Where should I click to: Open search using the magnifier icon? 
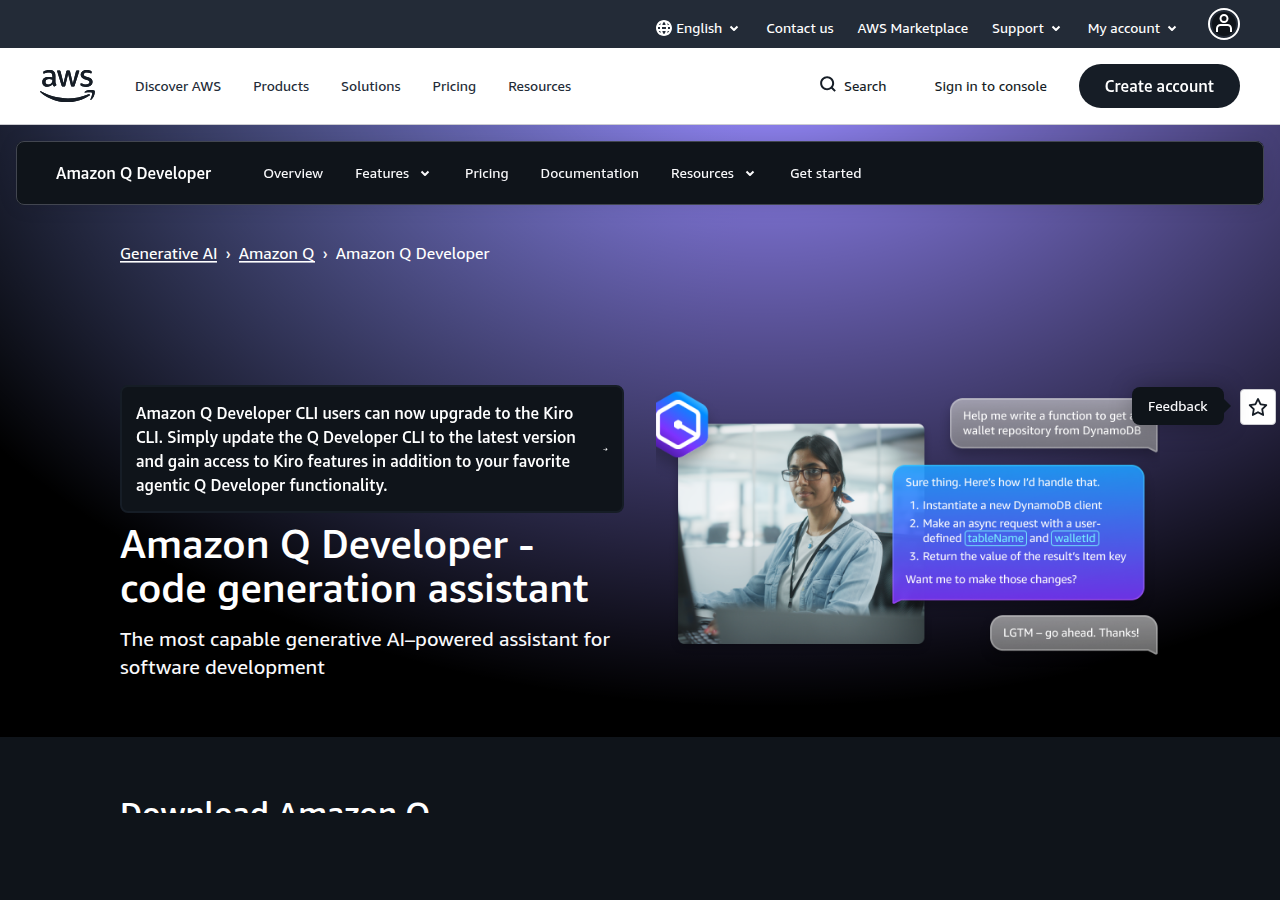pos(826,85)
